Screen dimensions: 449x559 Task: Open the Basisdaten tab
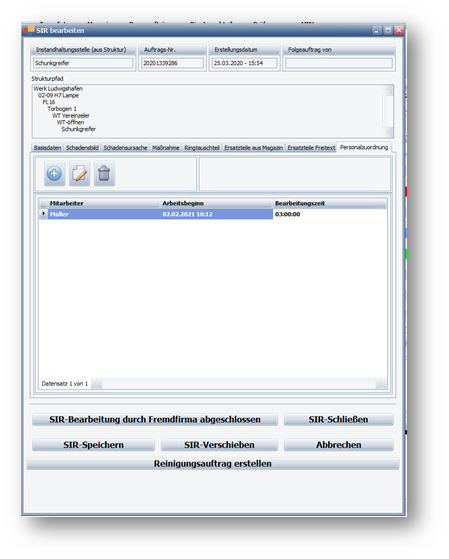pyautogui.click(x=47, y=148)
